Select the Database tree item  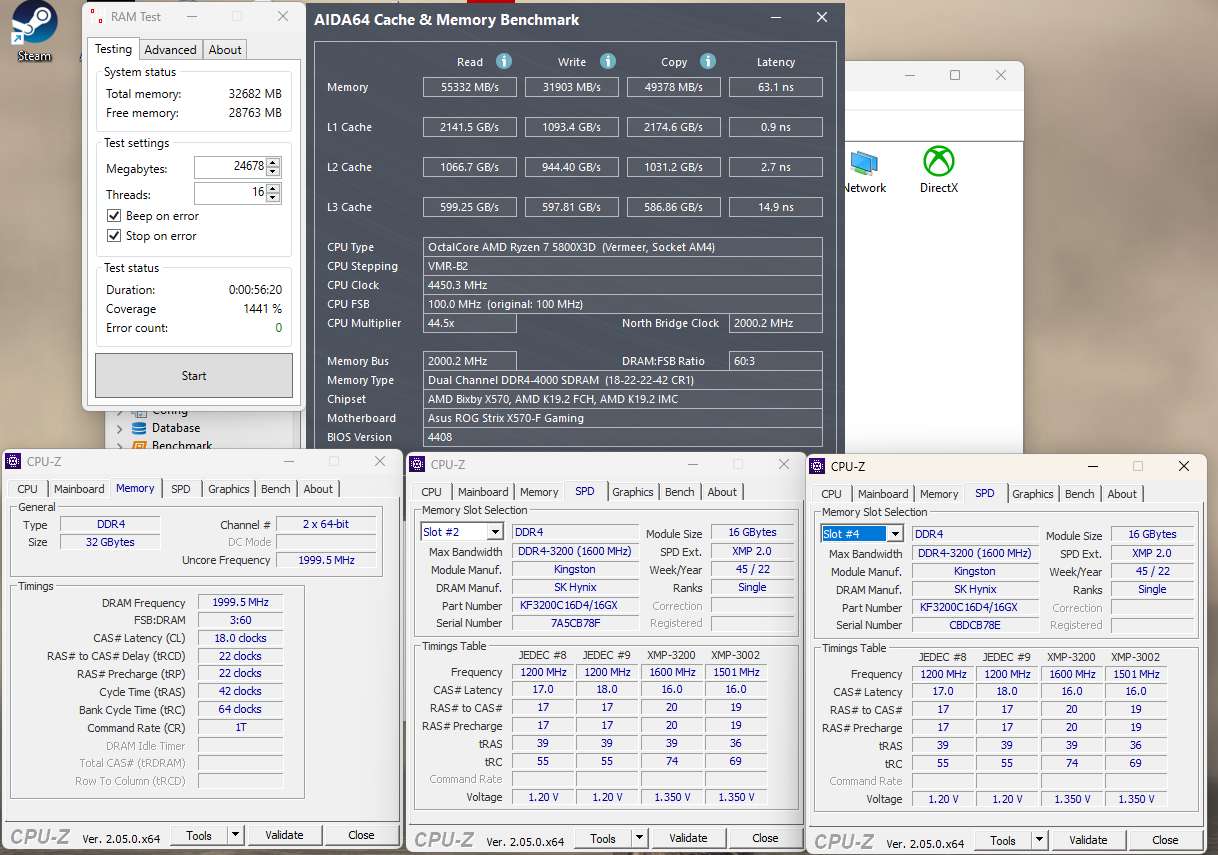click(176, 428)
